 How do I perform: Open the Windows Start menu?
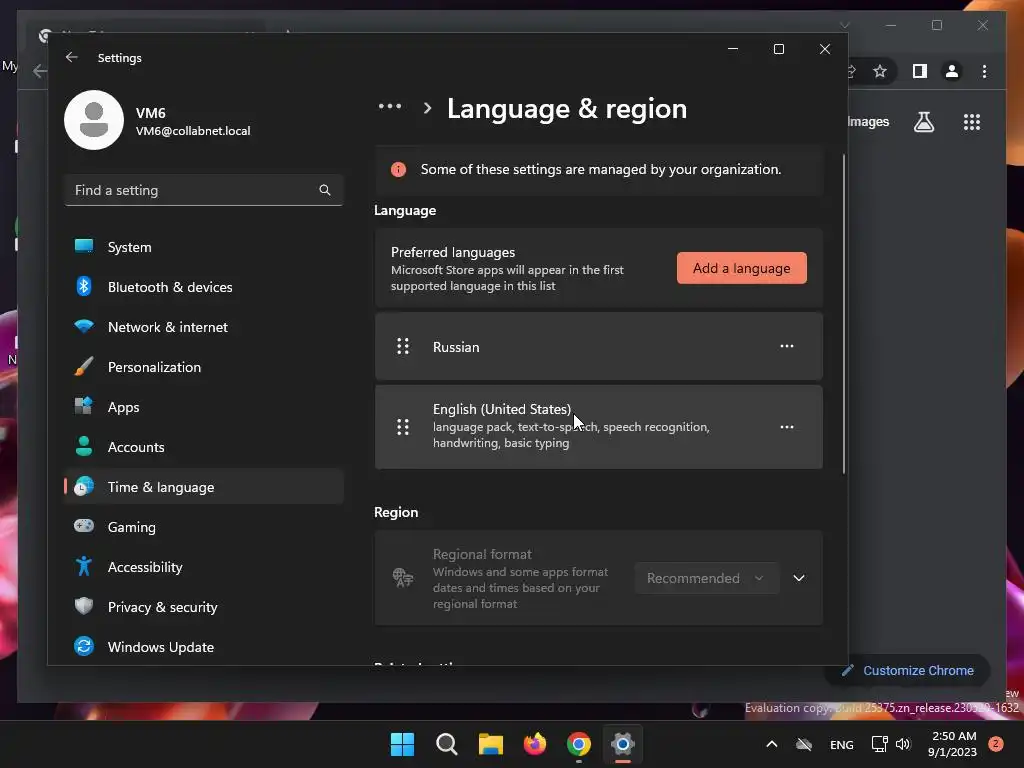(402, 744)
